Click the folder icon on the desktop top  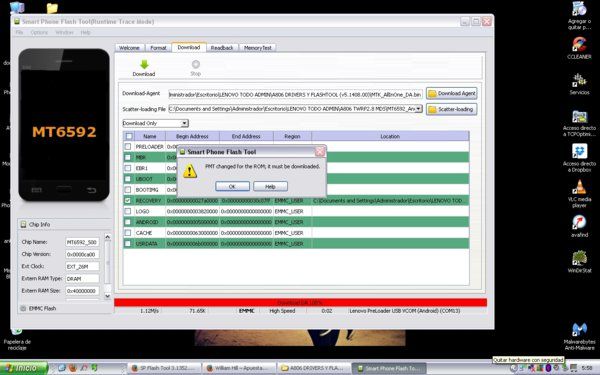[x=52, y=8]
